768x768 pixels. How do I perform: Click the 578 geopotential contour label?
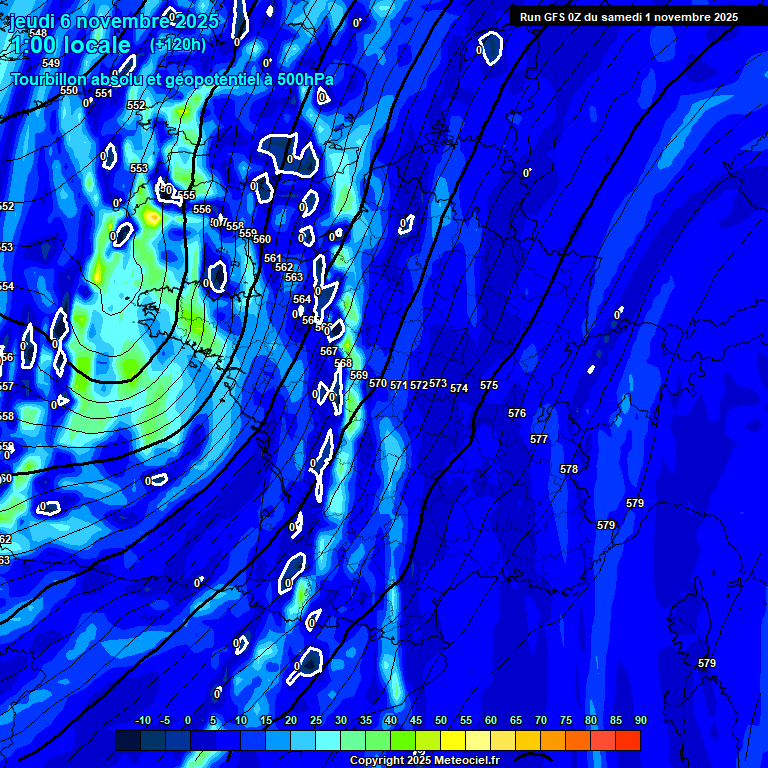click(x=569, y=469)
